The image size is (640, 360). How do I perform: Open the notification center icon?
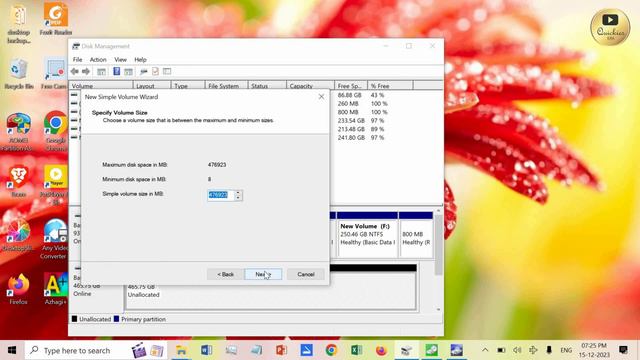(x=623, y=350)
